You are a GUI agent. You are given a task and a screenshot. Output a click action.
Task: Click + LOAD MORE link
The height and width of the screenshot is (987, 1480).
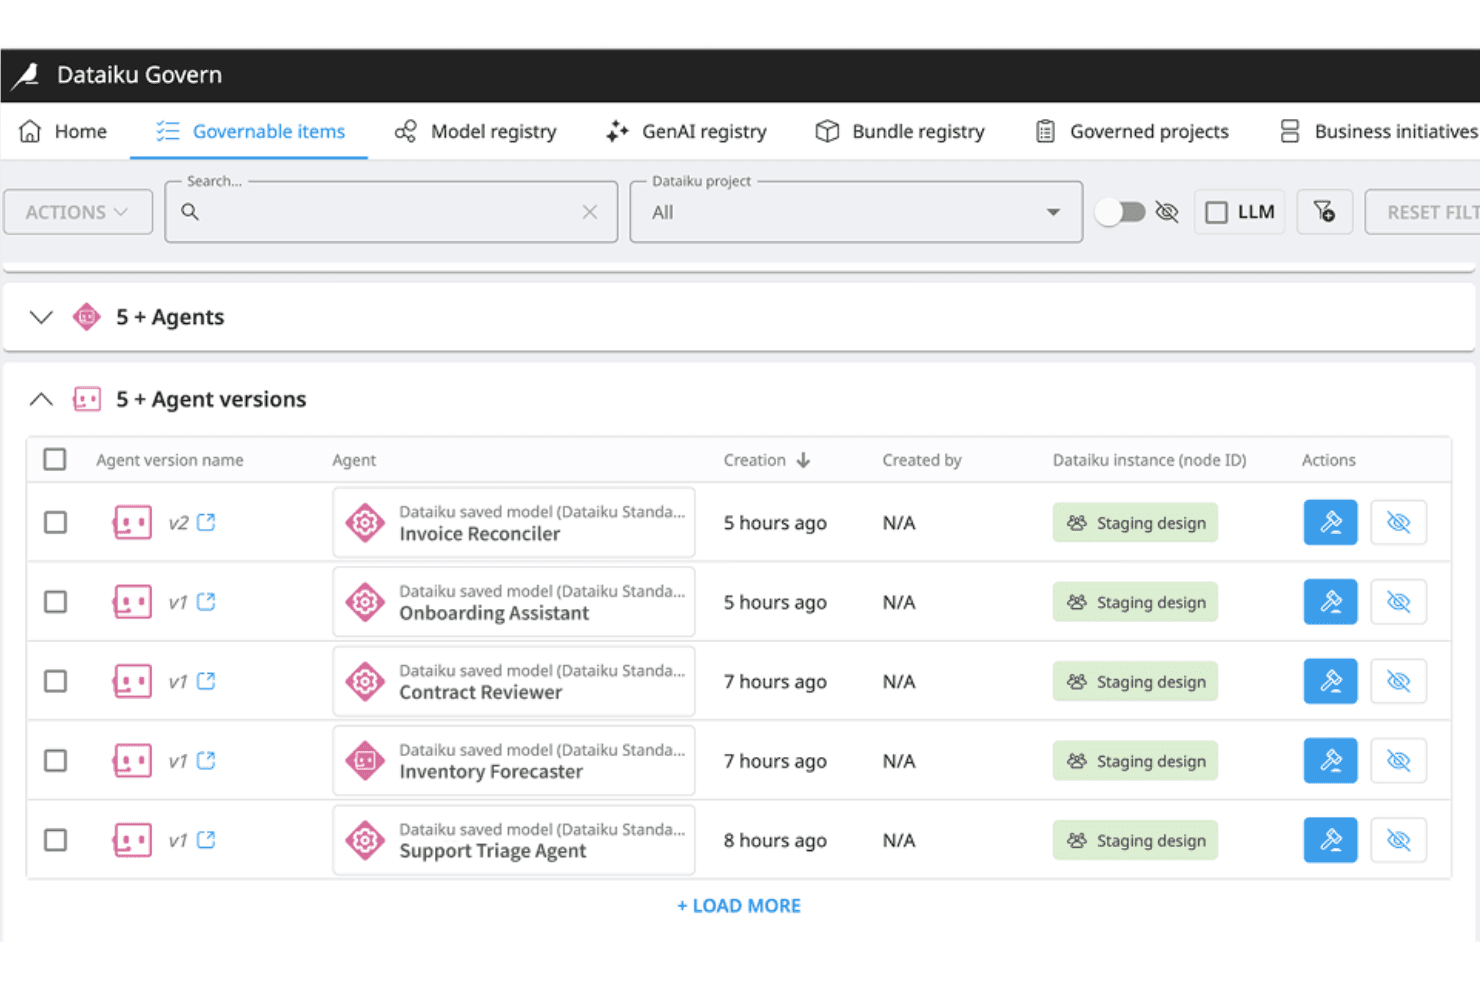tap(739, 905)
